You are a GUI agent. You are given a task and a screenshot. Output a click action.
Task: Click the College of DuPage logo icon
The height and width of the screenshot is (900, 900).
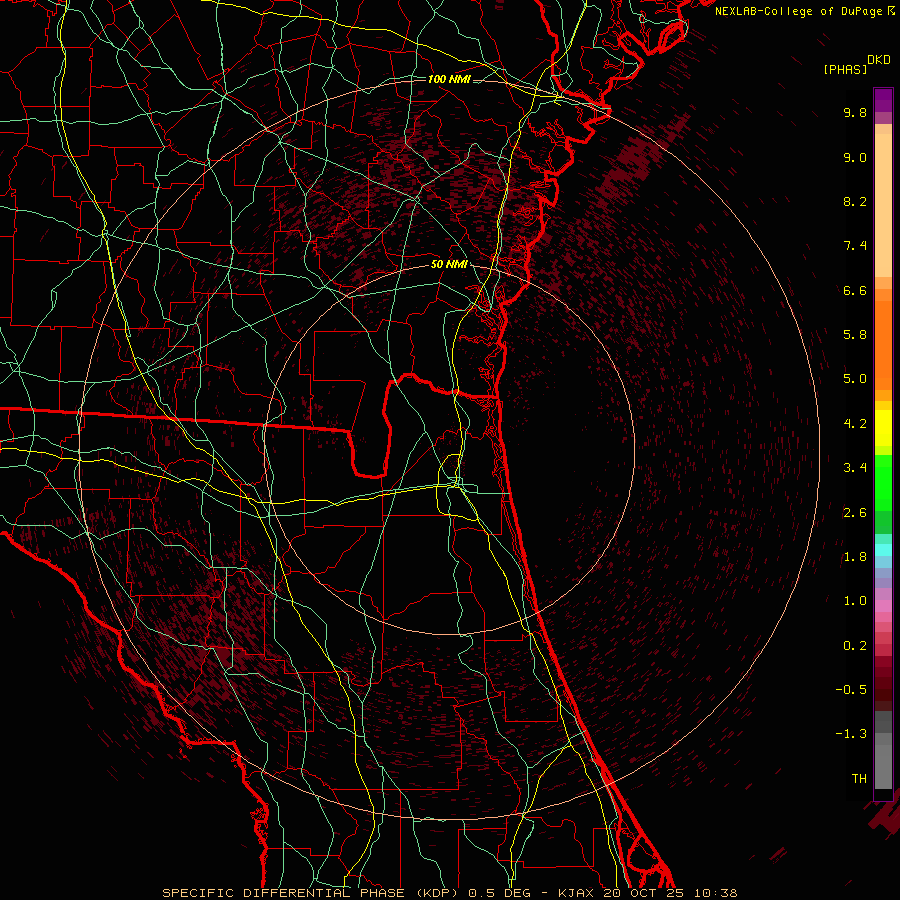892,10
